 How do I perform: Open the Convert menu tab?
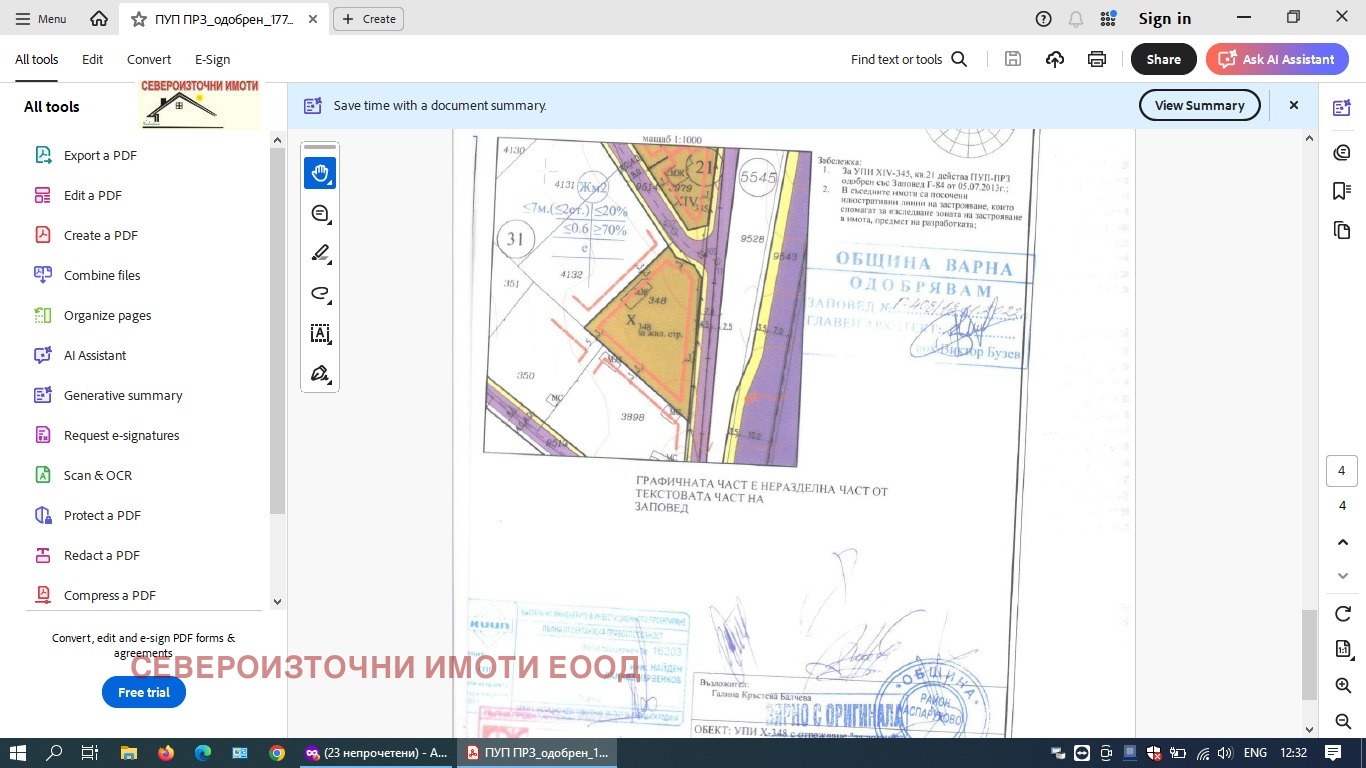pos(149,59)
